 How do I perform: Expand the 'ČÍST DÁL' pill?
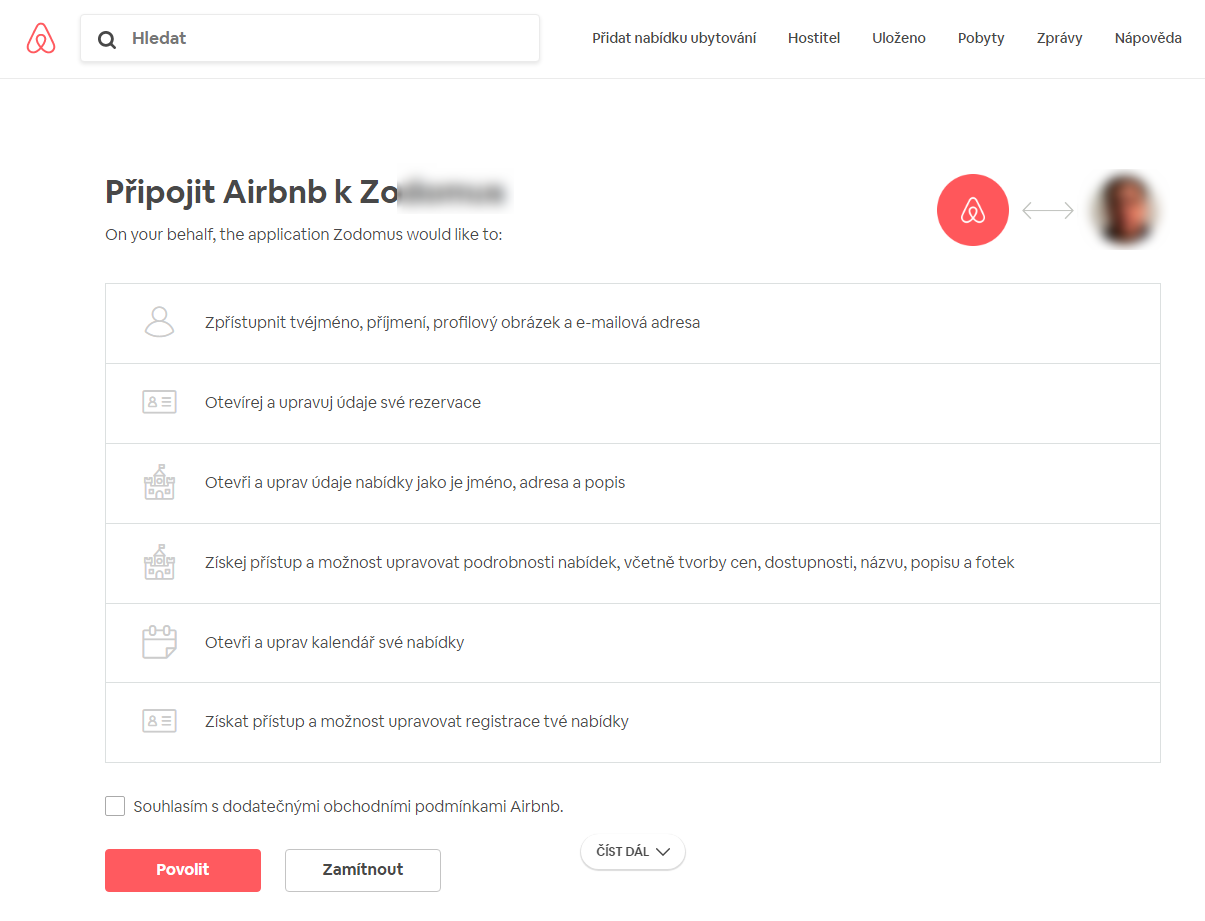[x=633, y=852]
